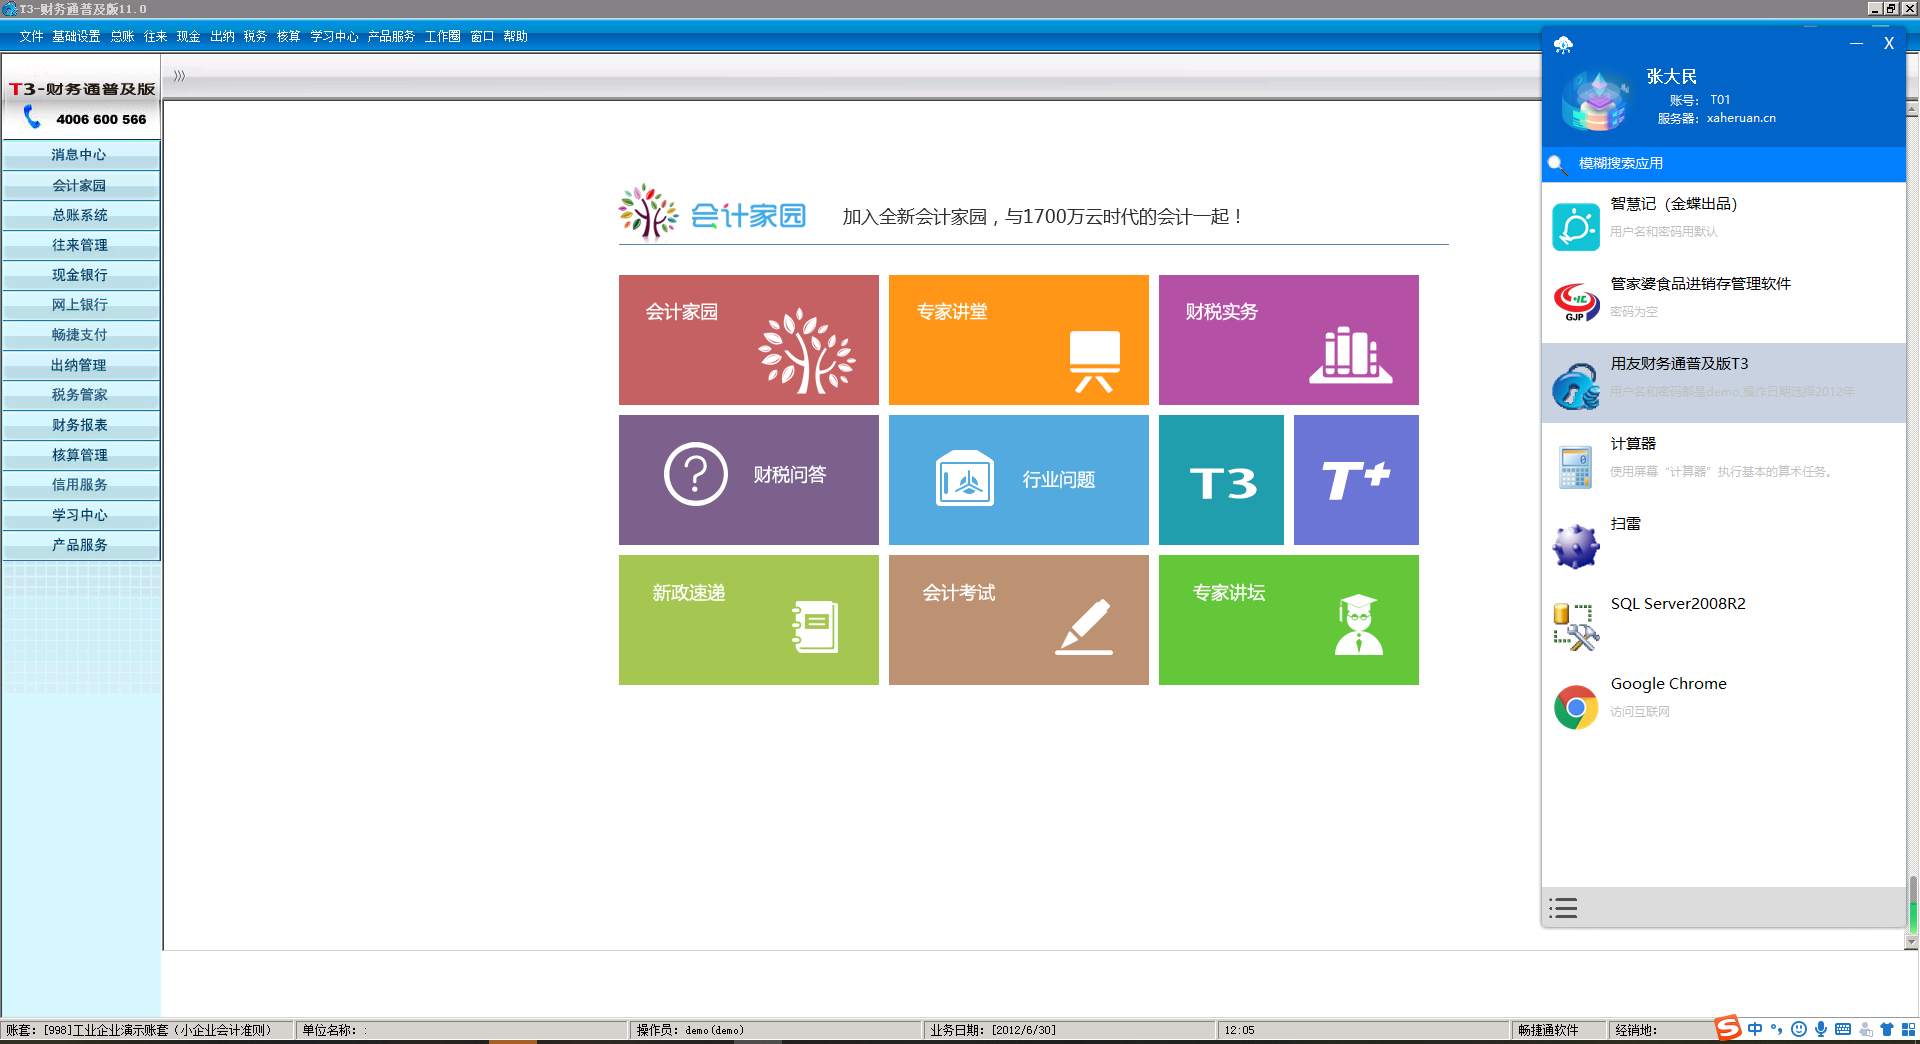The width and height of the screenshot is (1920, 1044).
Task: Open the 智慧记 app icon
Action: point(1576,226)
